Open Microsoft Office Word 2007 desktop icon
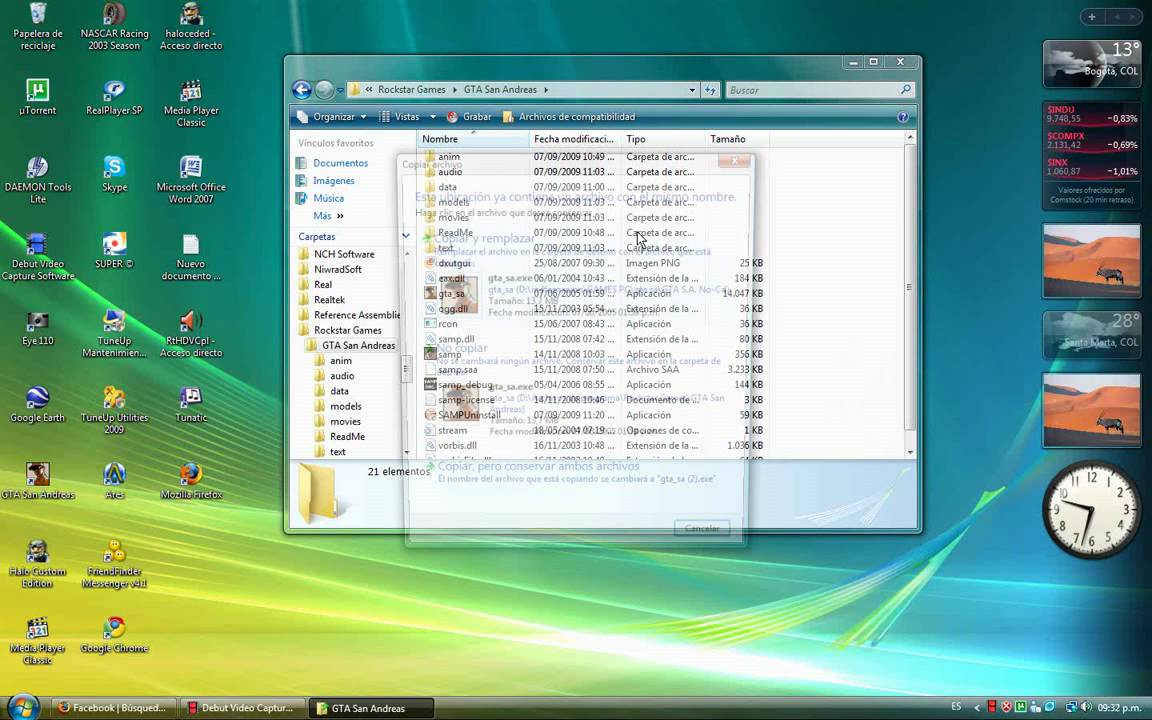Viewport: 1152px width, 720px height. point(191,180)
